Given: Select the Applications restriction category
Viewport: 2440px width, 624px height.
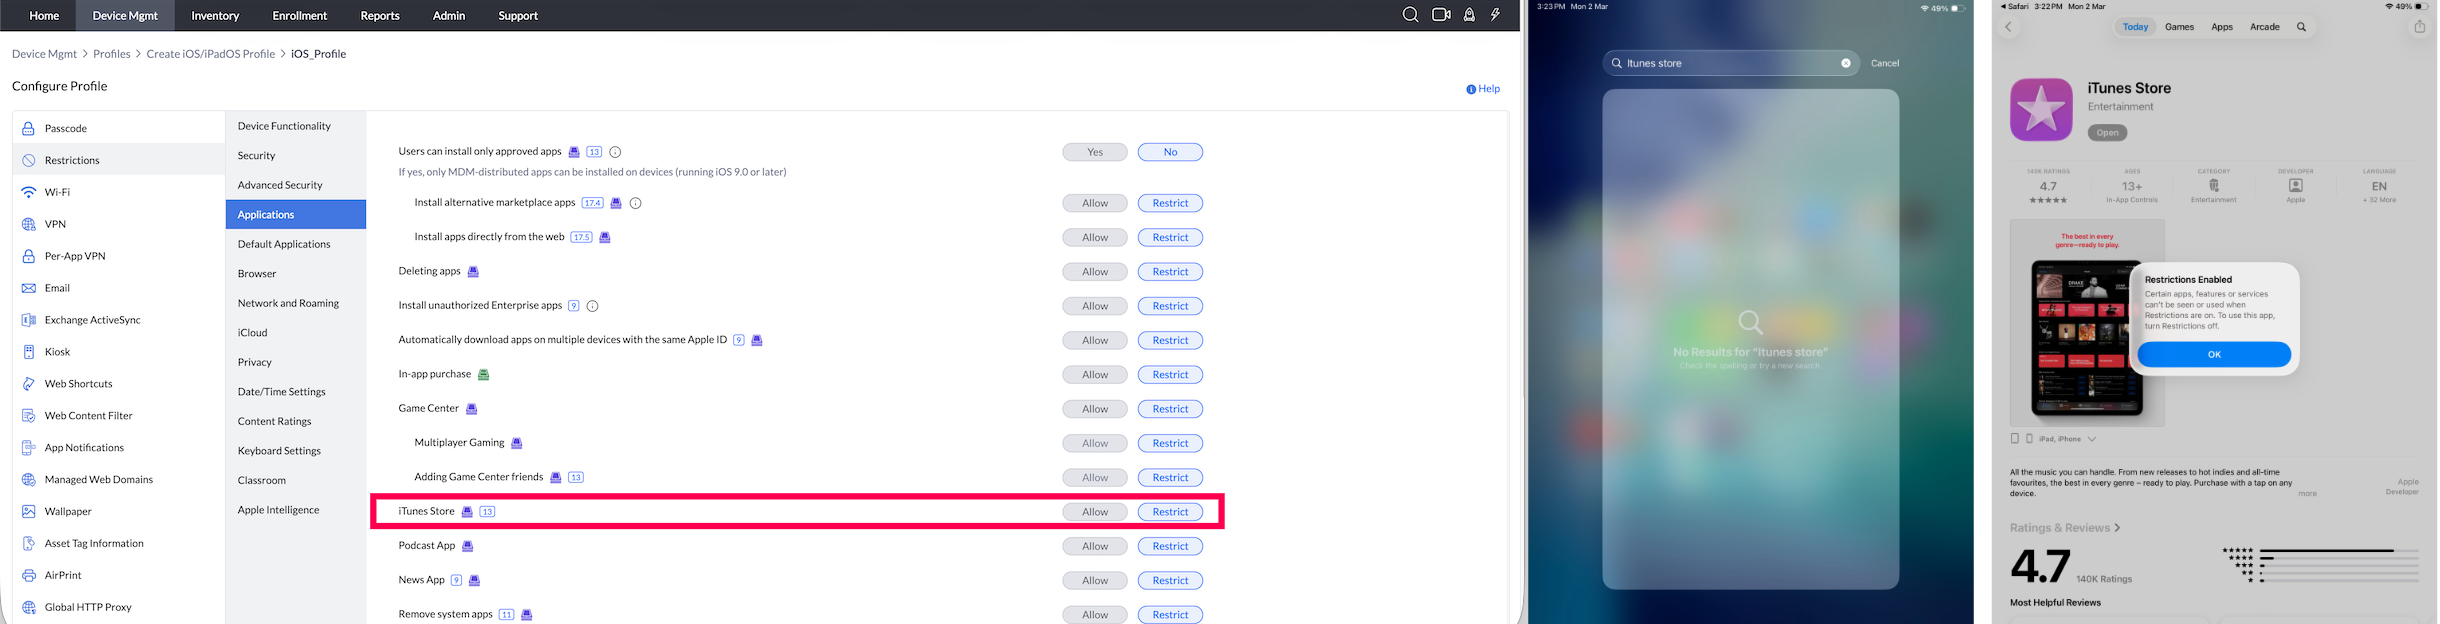Looking at the screenshot, I should (x=296, y=215).
